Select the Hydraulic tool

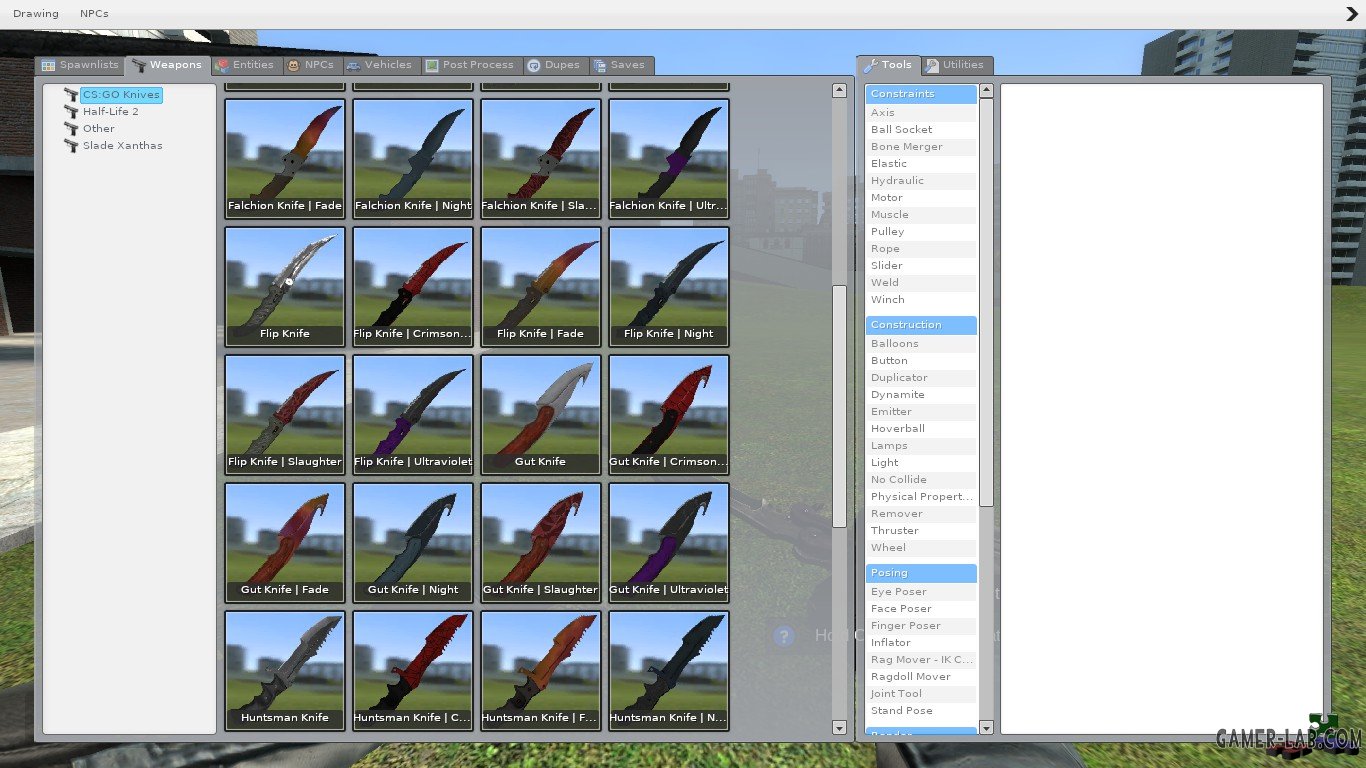[x=921, y=181]
